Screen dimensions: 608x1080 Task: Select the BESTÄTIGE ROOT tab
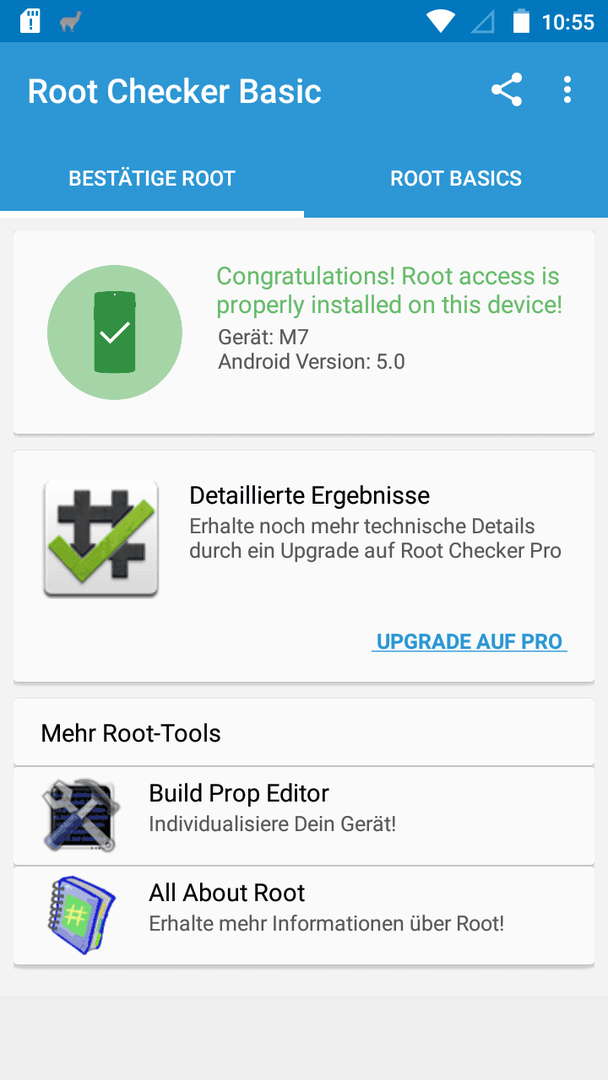click(x=152, y=178)
